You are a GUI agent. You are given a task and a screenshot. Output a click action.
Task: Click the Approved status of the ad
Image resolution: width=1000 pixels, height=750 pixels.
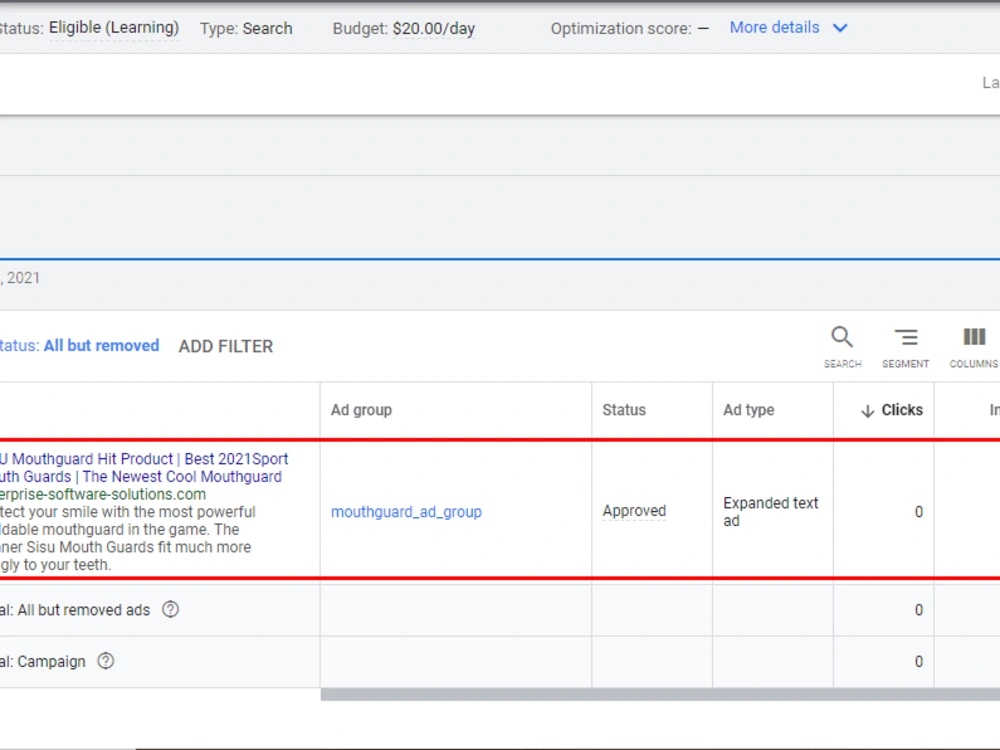(634, 511)
